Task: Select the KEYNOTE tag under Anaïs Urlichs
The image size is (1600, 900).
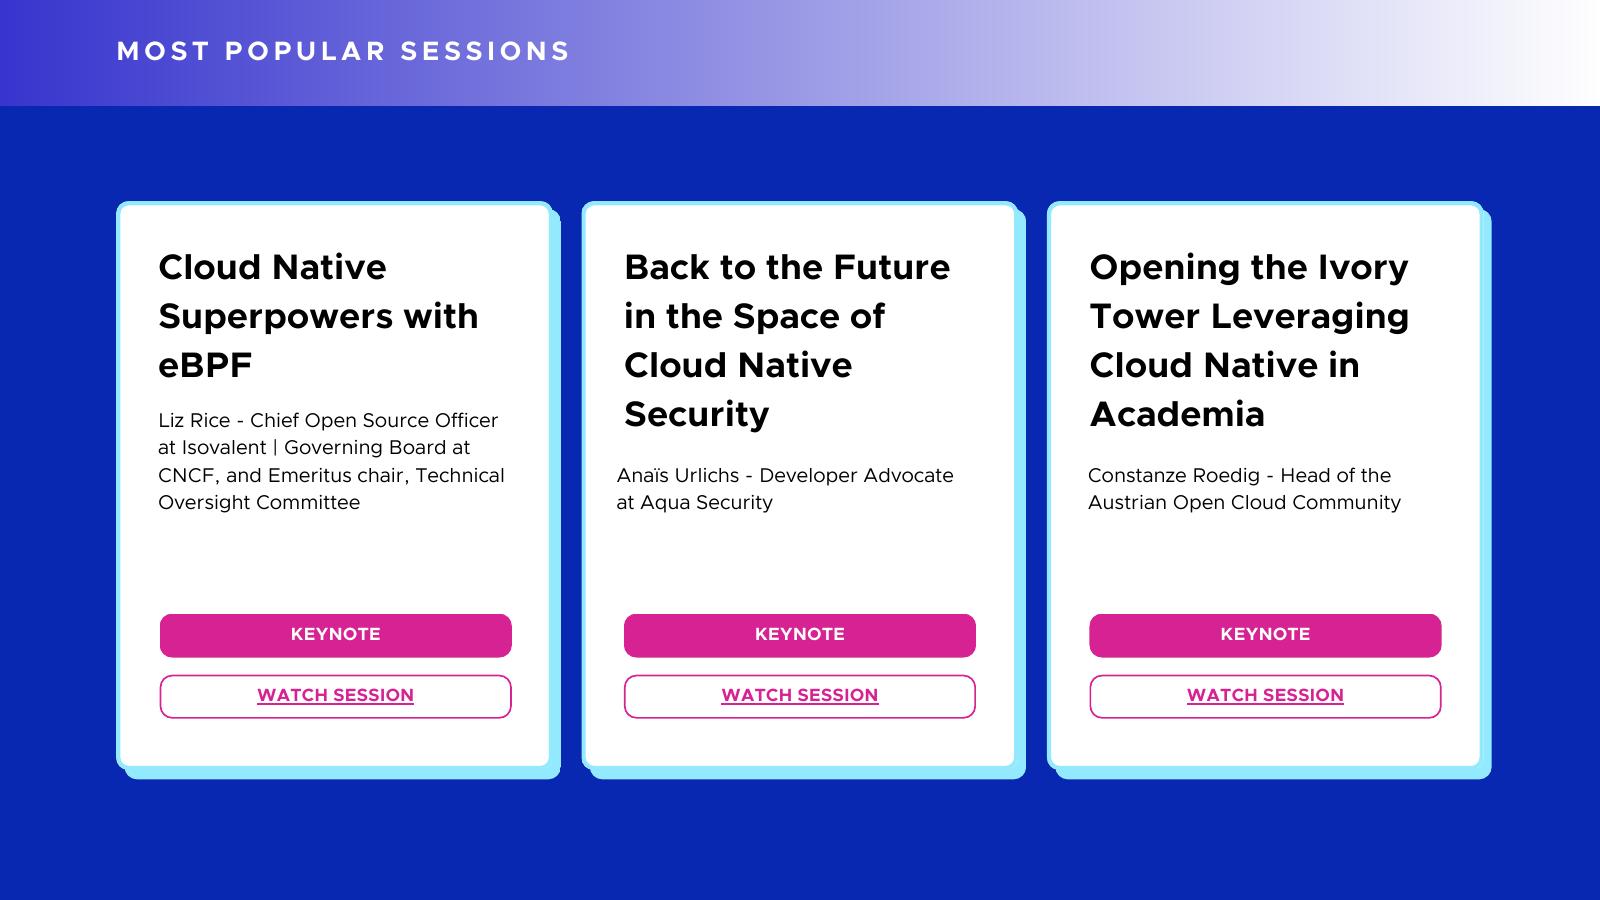Action: [x=799, y=635]
